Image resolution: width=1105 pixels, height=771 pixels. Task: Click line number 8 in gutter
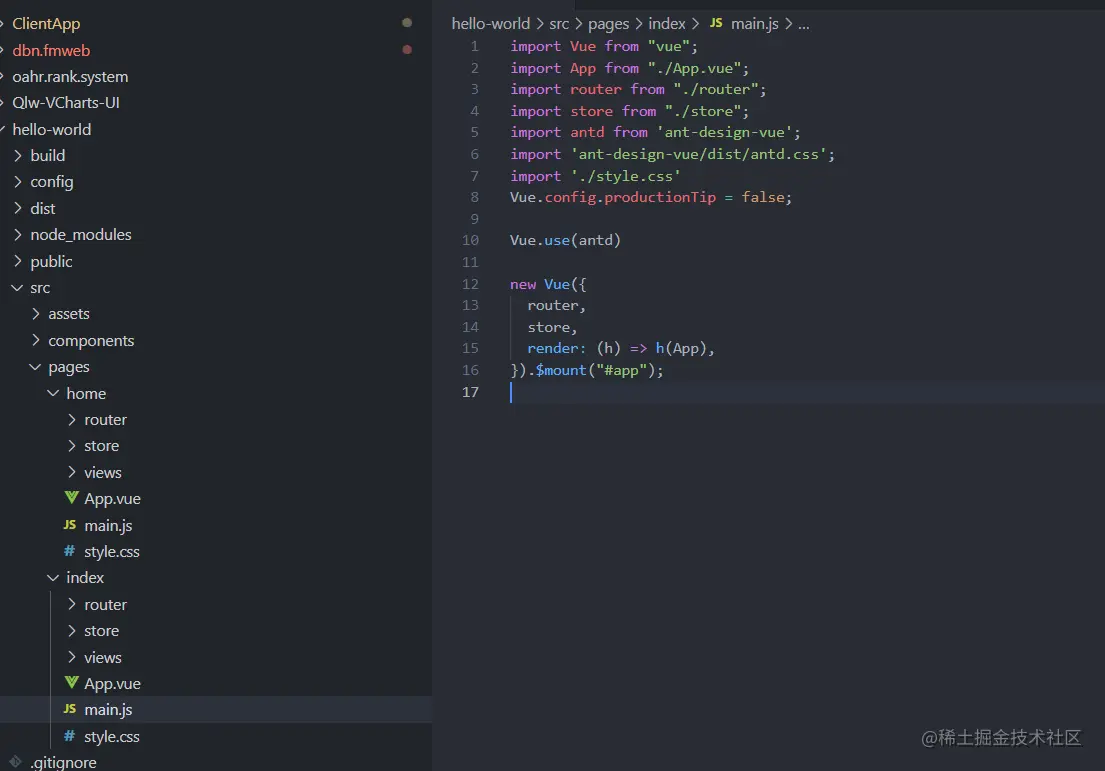coord(474,197)
